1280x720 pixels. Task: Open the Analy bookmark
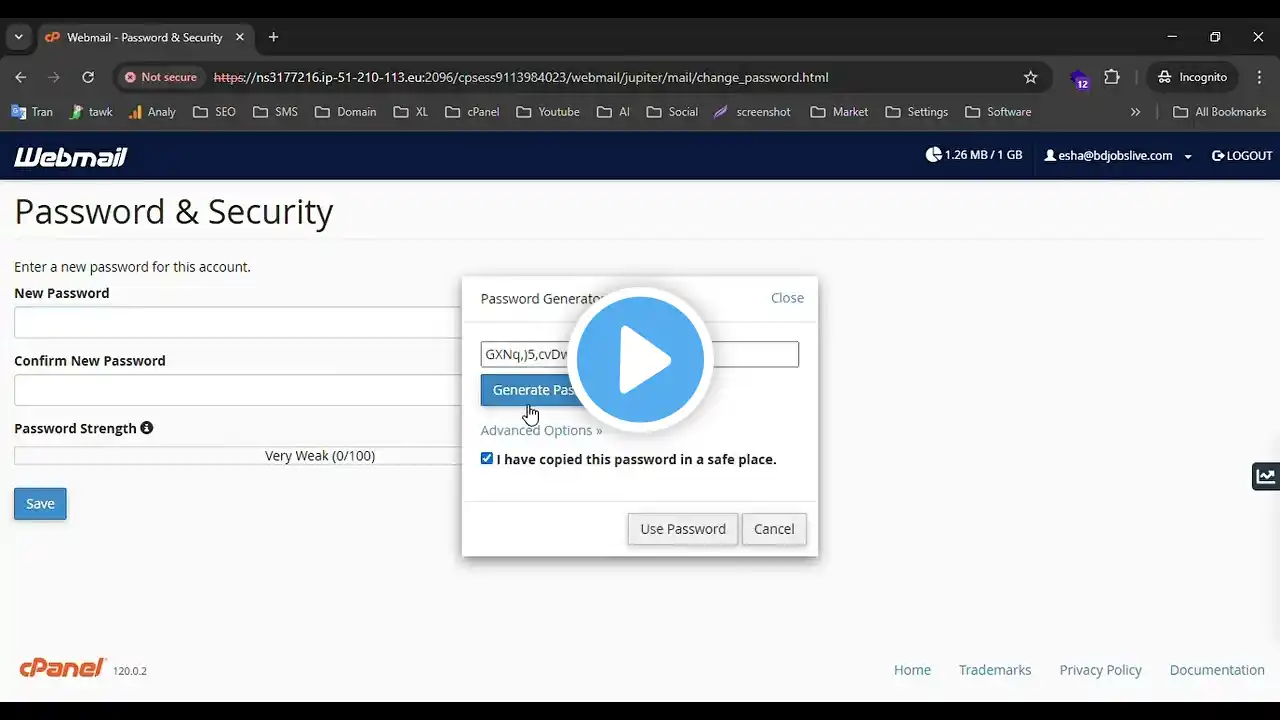[152, 112]
